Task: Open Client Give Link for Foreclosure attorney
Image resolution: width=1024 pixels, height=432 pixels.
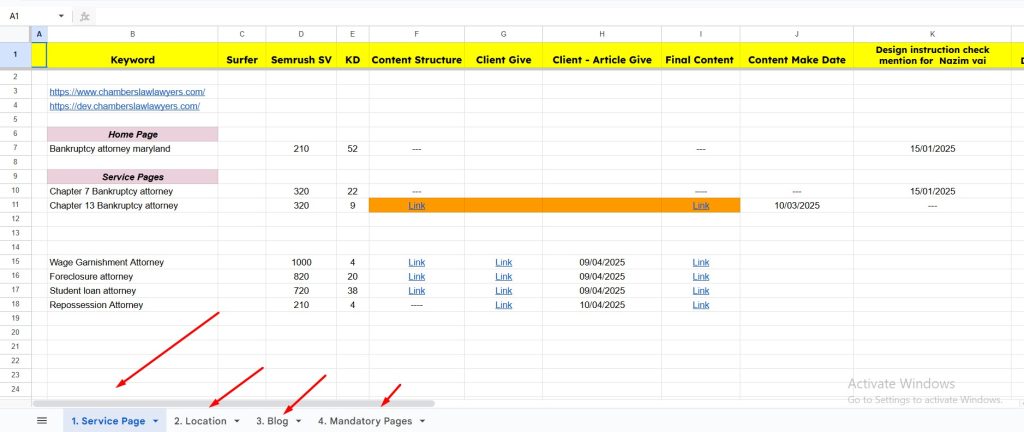Action: (504, 277)
